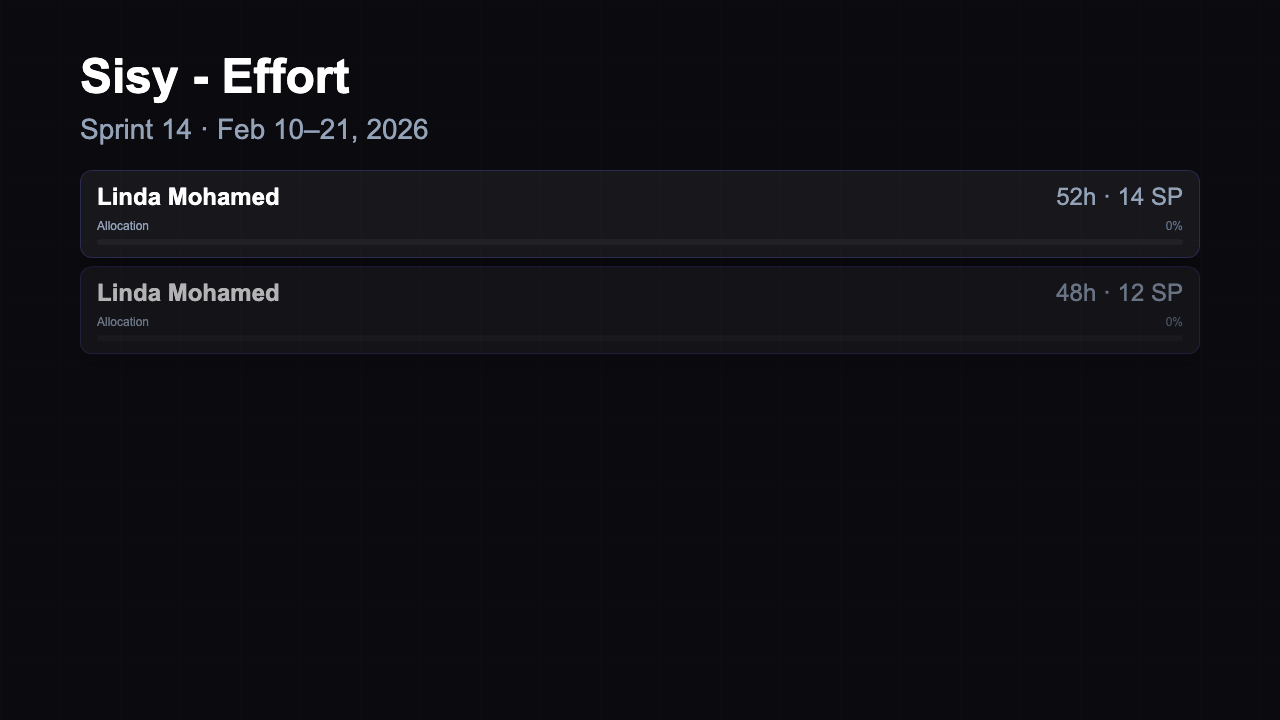Click the allocation progress bar on the first card
Viewport: 1280px width, 720px height.
pyautogui.click(x=640, y=241)
